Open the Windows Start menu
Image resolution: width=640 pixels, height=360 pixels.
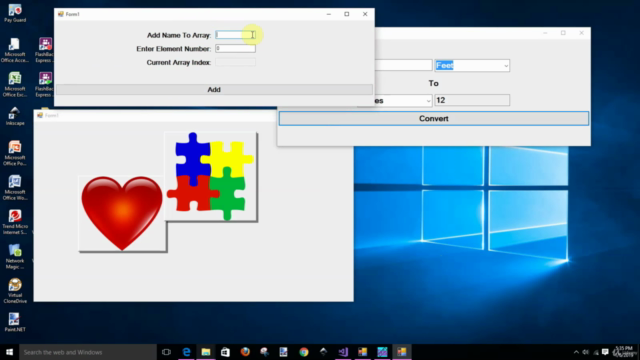pyautogui.click(x=9, y=352)
